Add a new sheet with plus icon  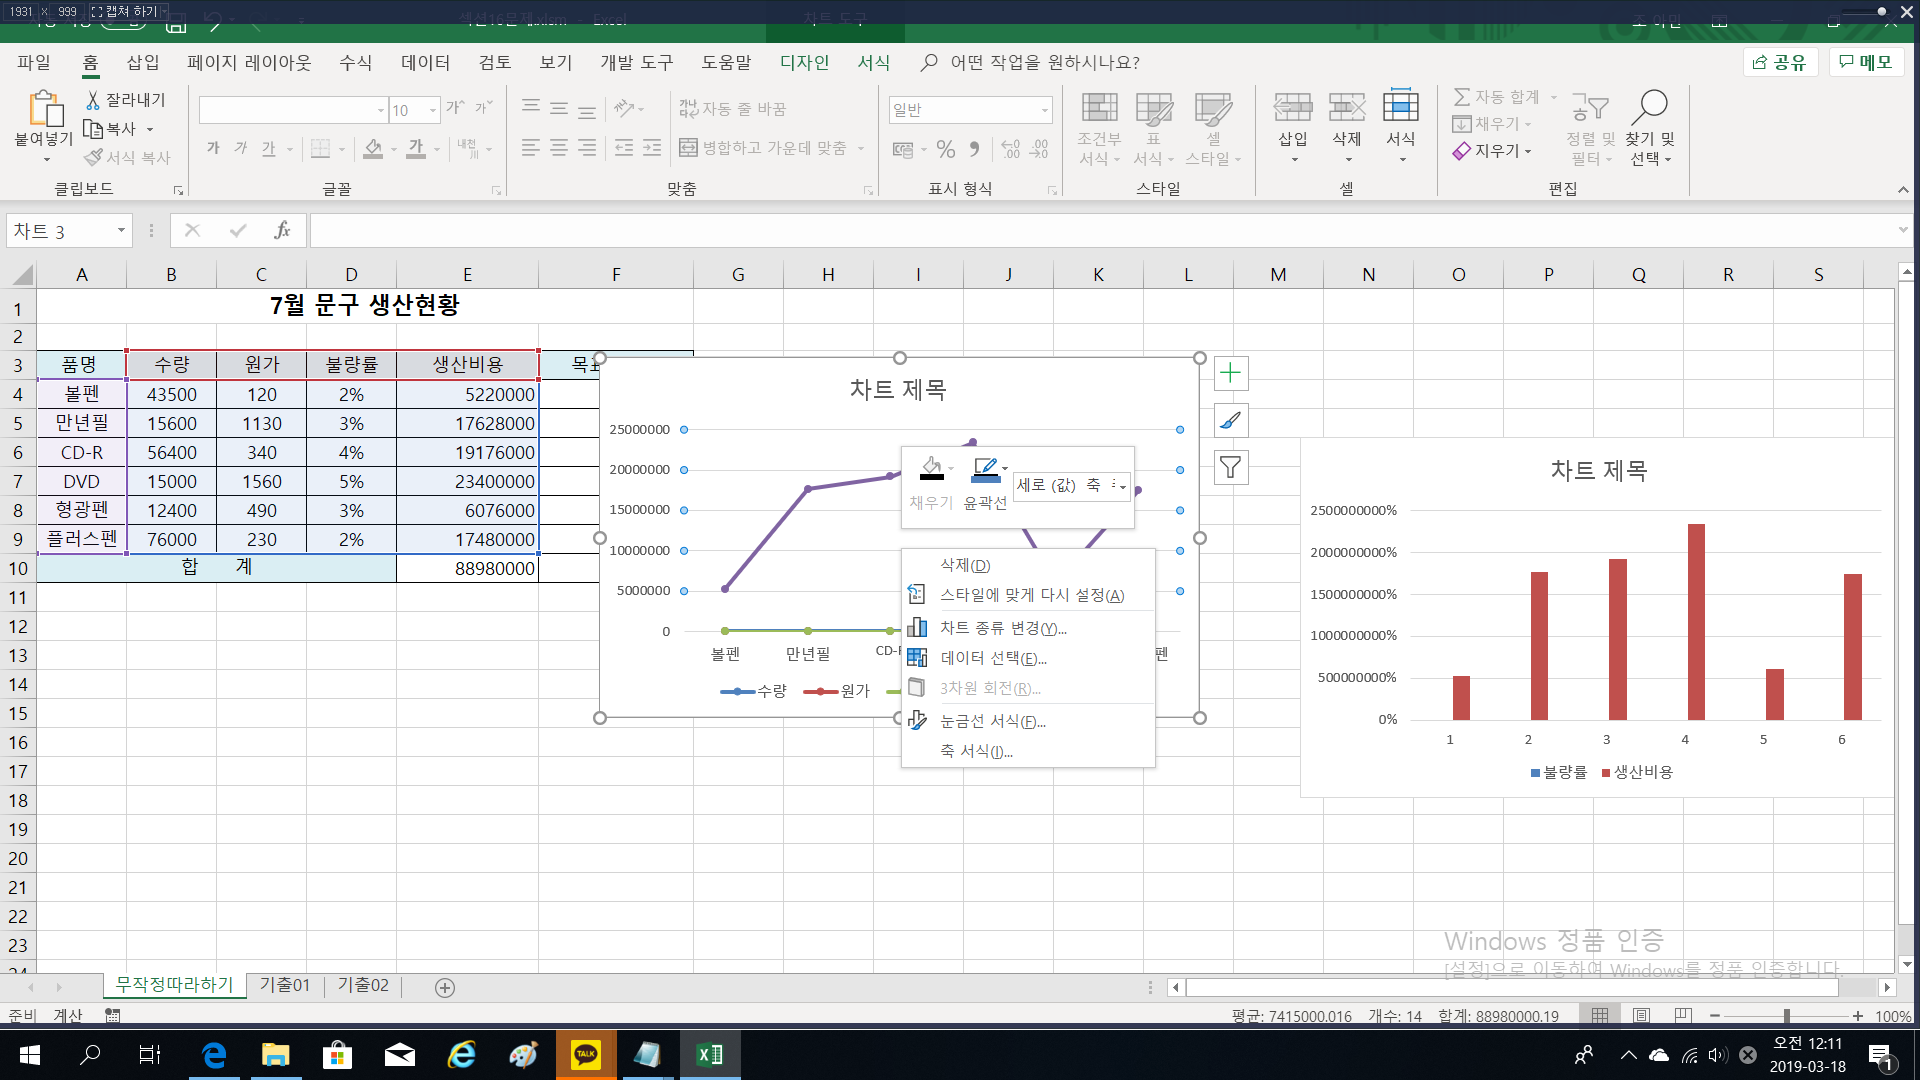pyautogui.click(x=445, y=988)
